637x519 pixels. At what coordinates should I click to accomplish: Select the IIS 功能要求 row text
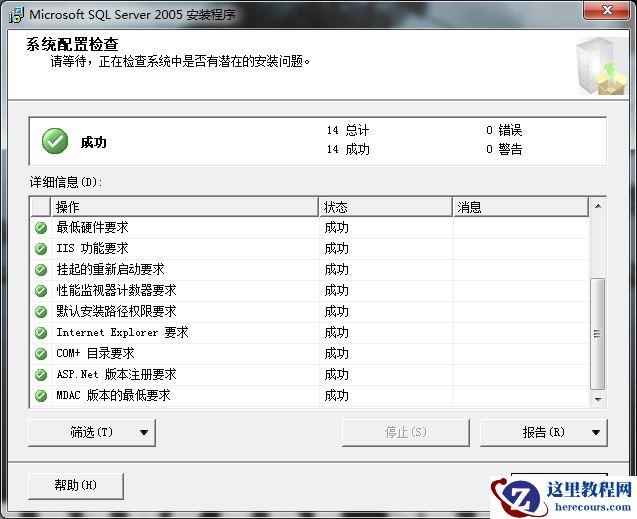(x=92, y=248)
